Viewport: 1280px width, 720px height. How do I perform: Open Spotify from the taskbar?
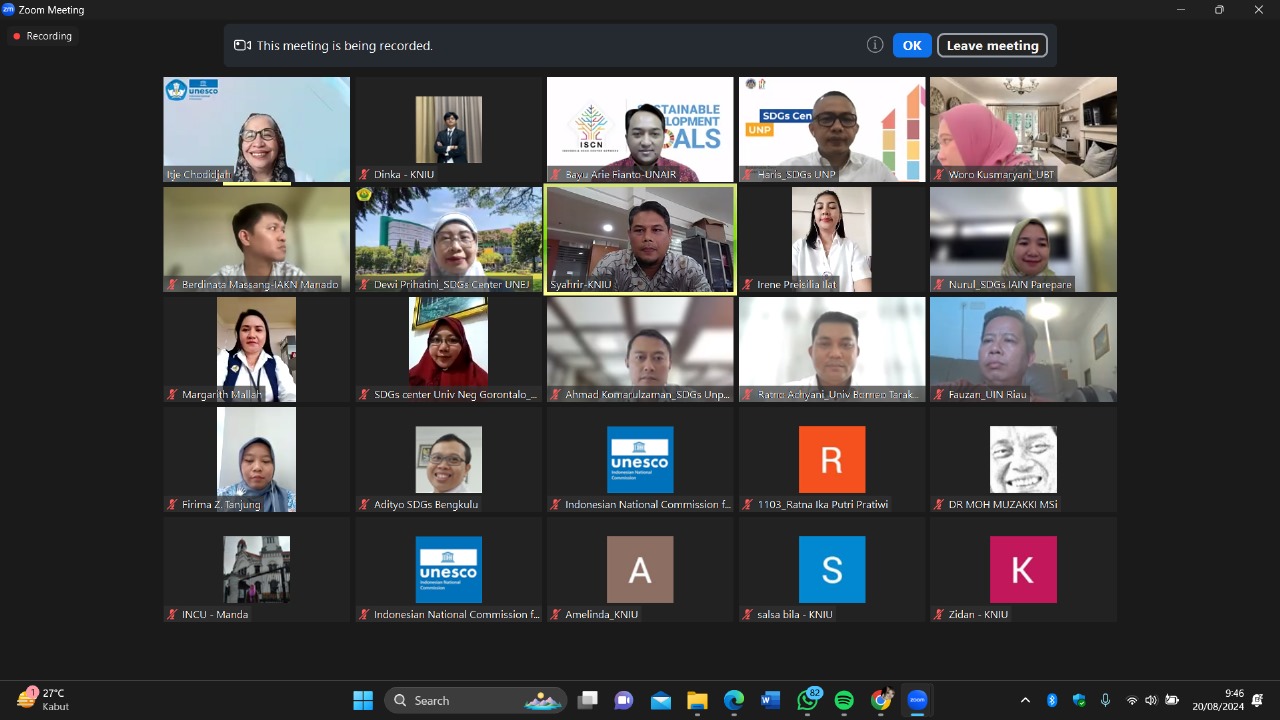(844, 700)
